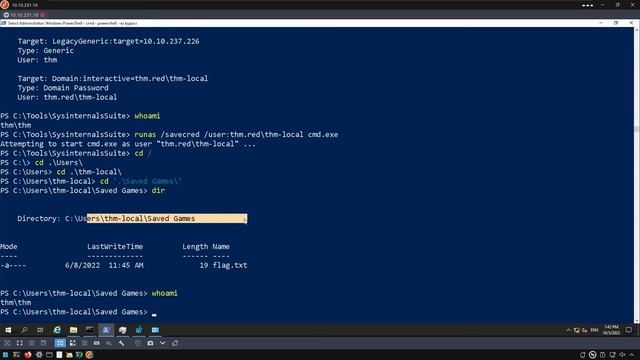640x360 pixels.
Task: Click the ENG language indicator
Action: [x=595, y=330]
